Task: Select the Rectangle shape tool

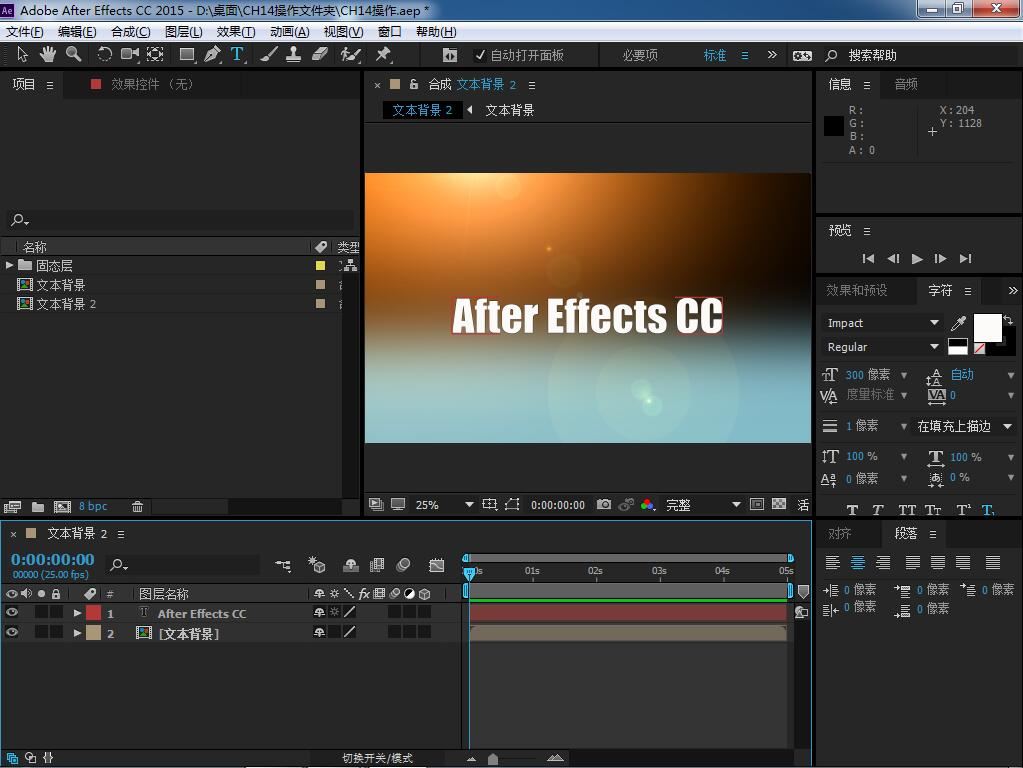Action: coord(187,55)
